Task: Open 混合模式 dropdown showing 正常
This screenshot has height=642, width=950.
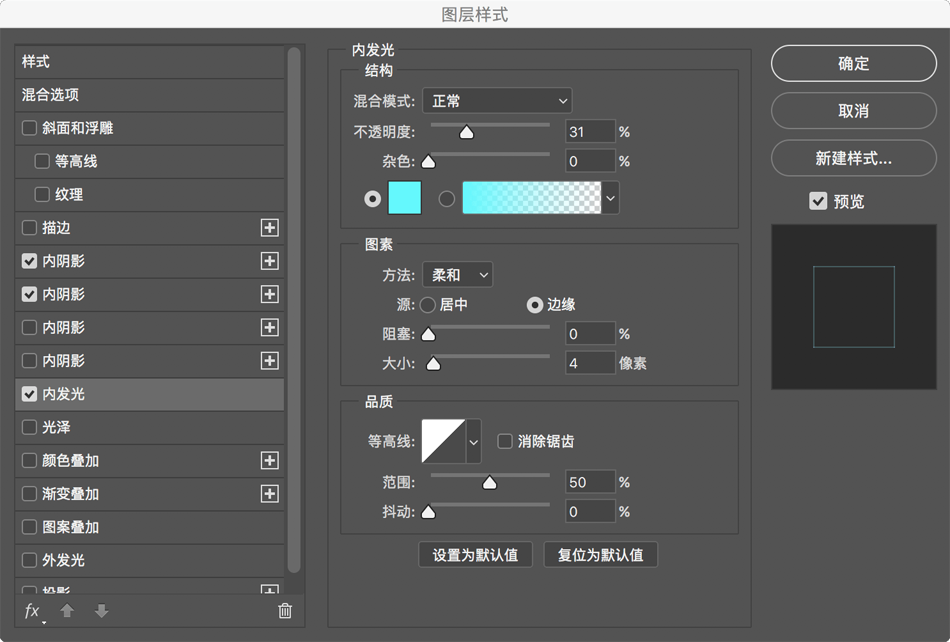Action: 497,101
